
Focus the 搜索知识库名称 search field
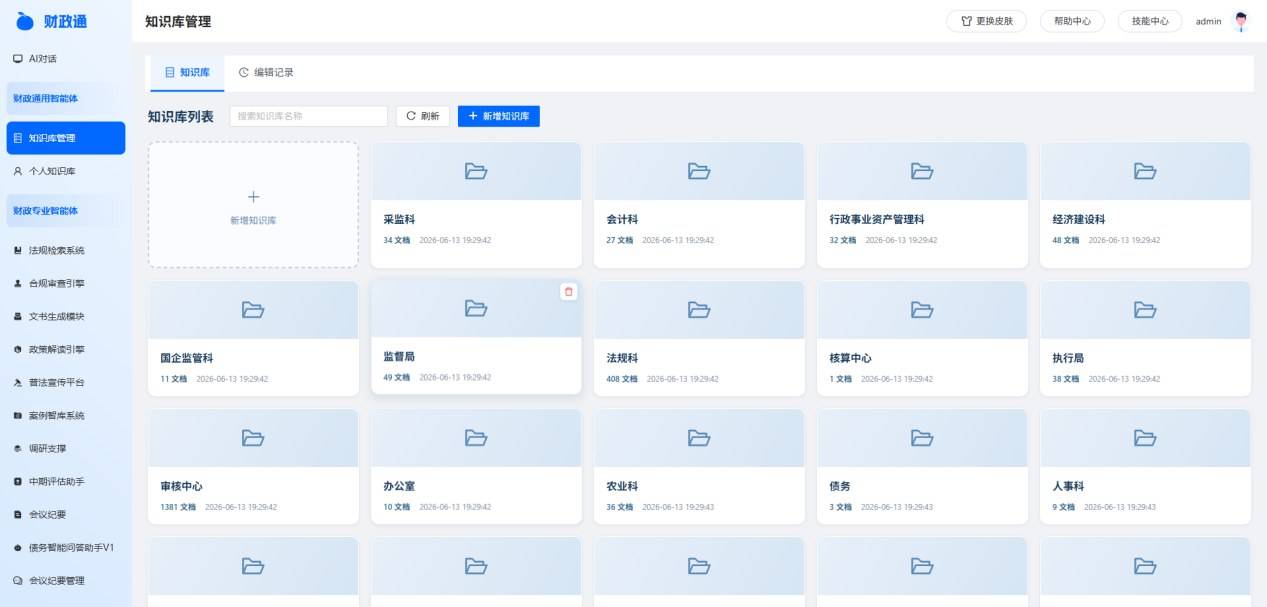(309, 116)
